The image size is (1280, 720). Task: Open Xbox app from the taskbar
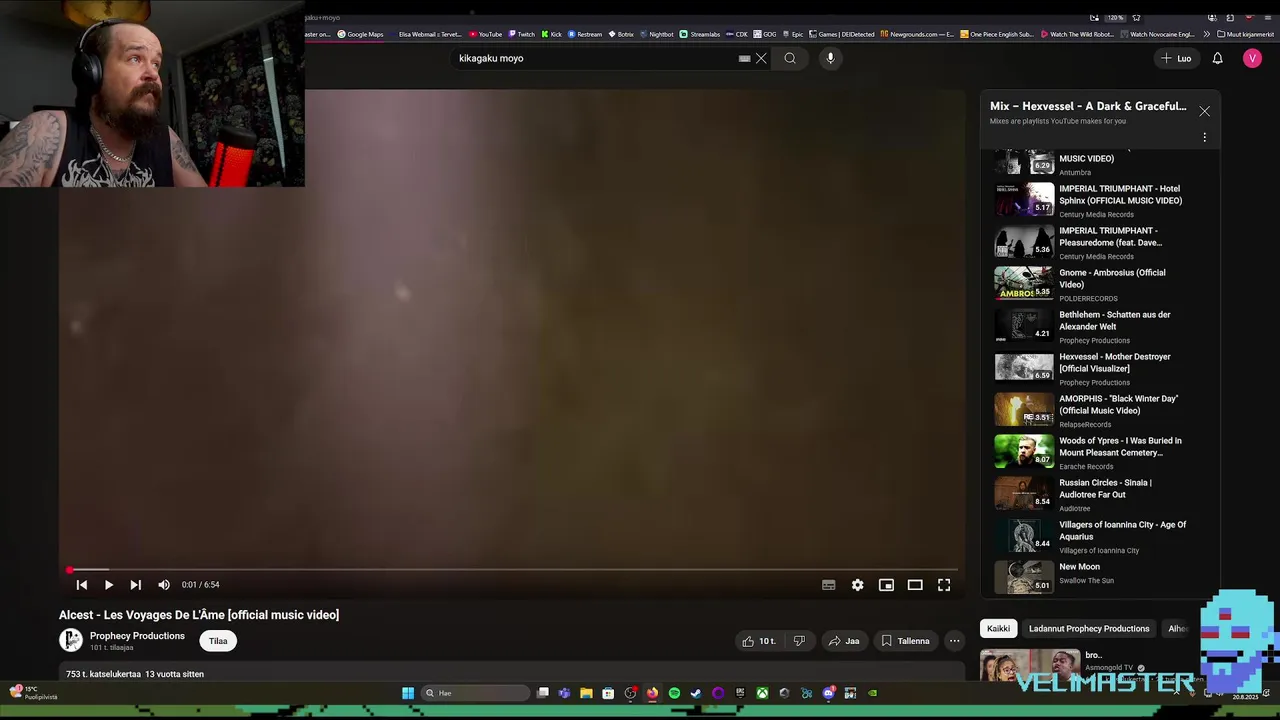coord(762,693)
